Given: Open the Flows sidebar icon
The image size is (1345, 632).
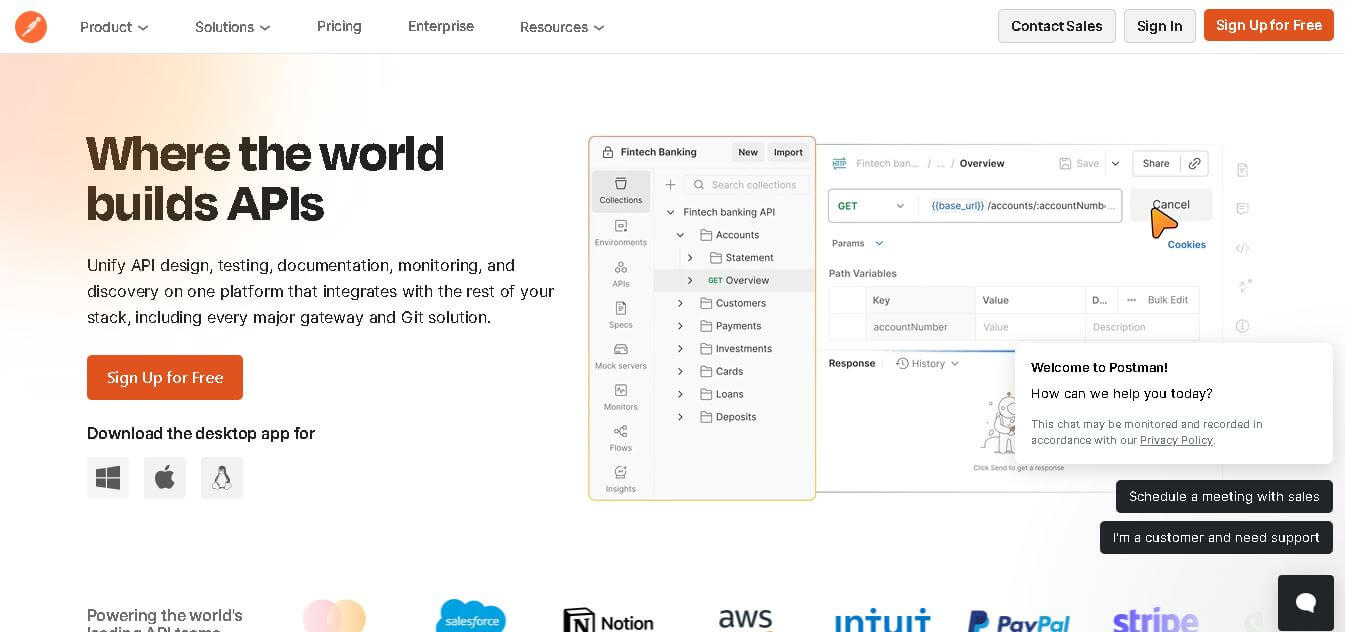Looking at the screenshot, I should tap(621, 438).
